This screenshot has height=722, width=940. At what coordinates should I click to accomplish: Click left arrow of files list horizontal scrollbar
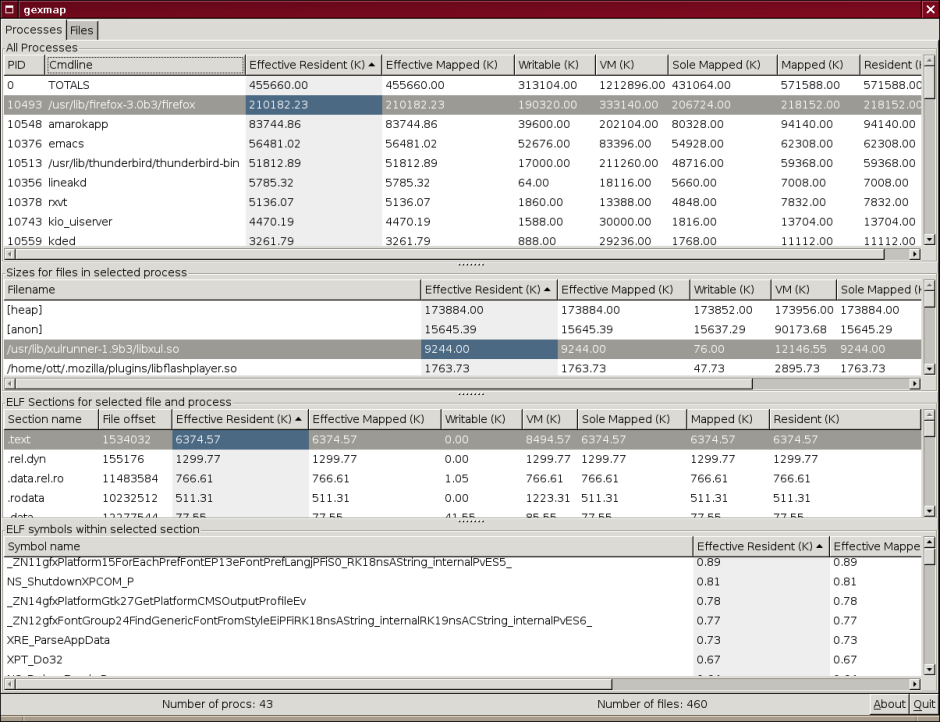click(x=9, y=384)
